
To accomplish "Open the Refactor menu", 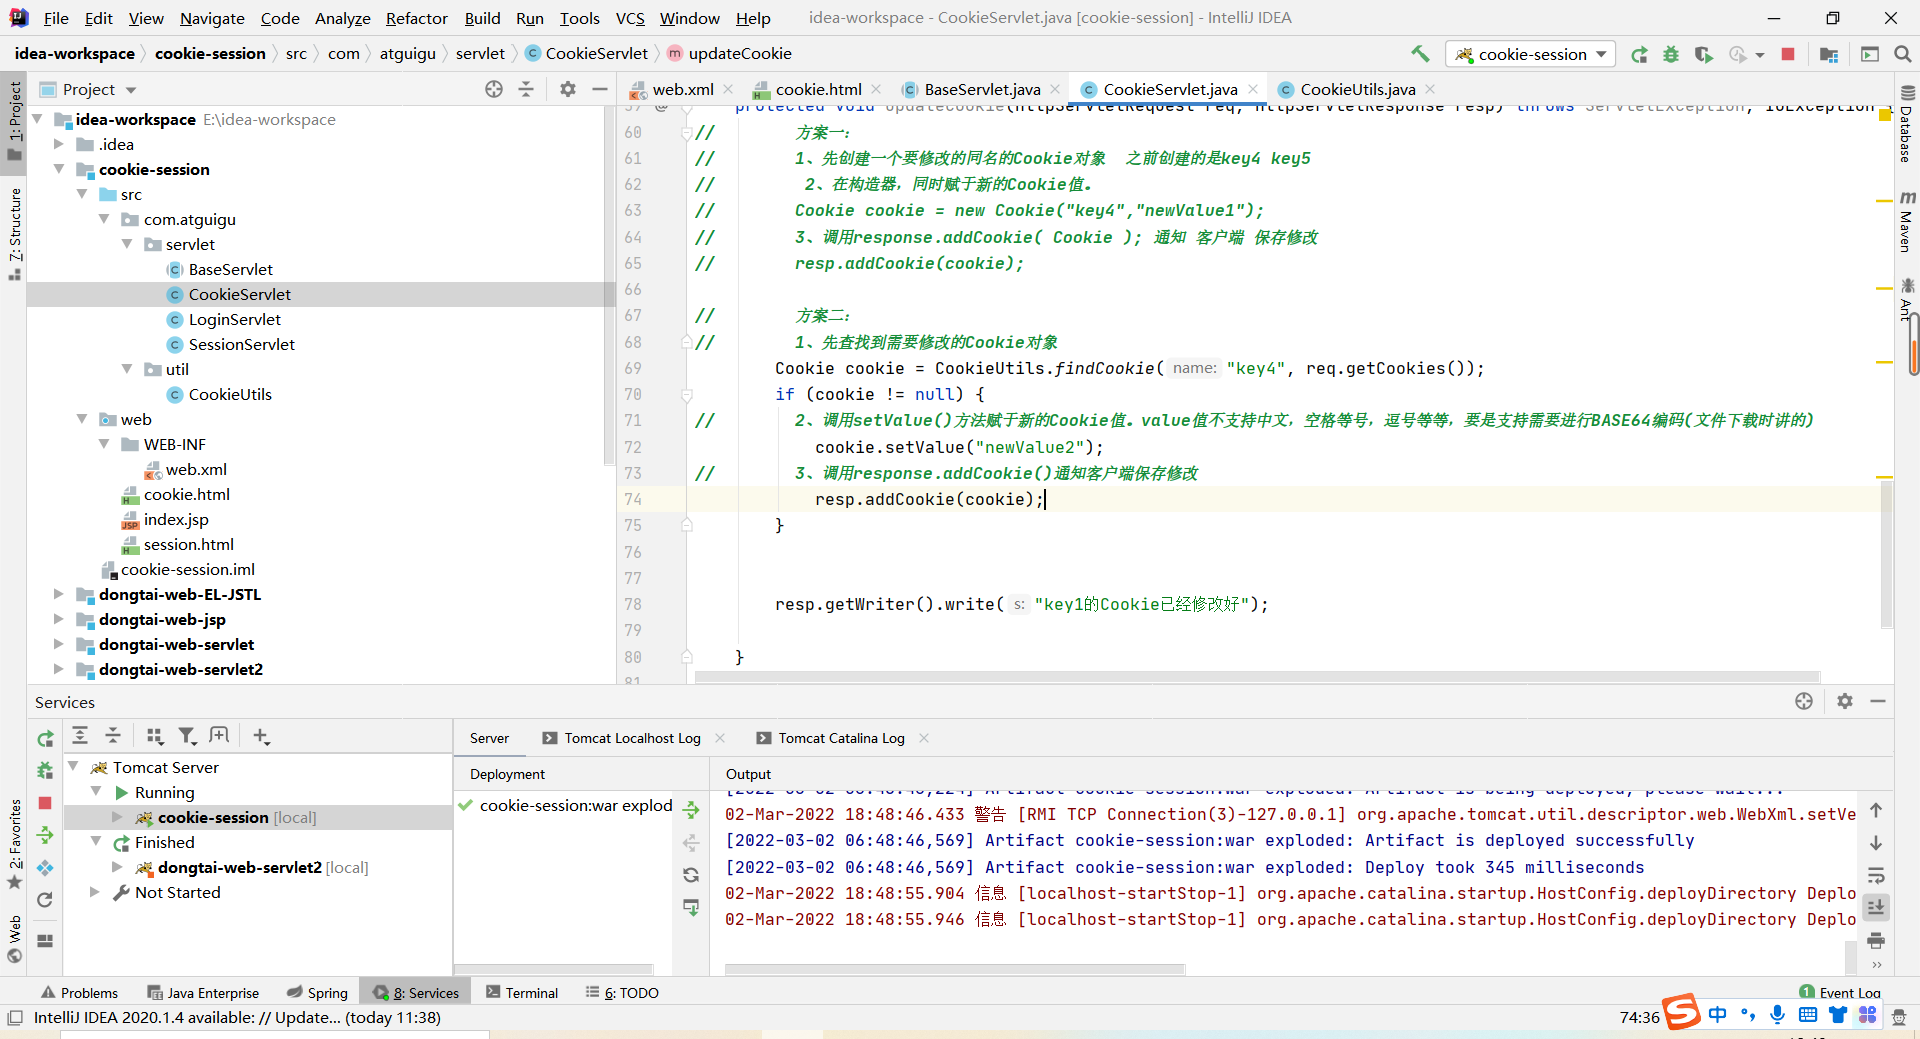I will pyautogui.click(x=416, y=18).
